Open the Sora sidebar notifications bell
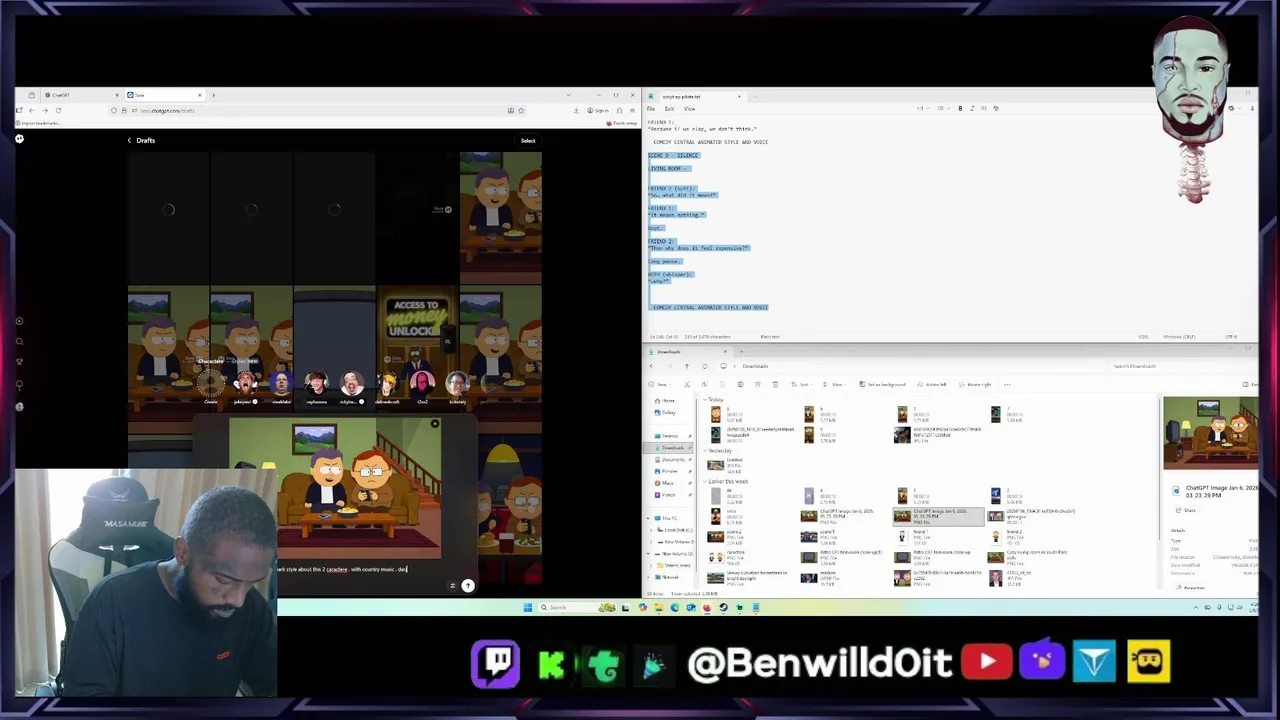1280x720 pixels. (x=19, y=384)
